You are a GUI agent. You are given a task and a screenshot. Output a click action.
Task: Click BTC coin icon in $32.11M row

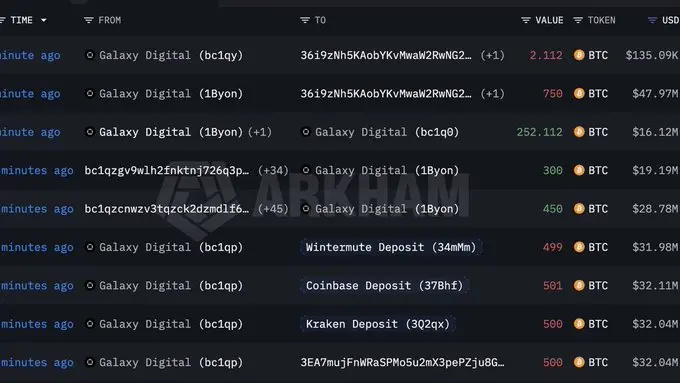tap(579, 285)
